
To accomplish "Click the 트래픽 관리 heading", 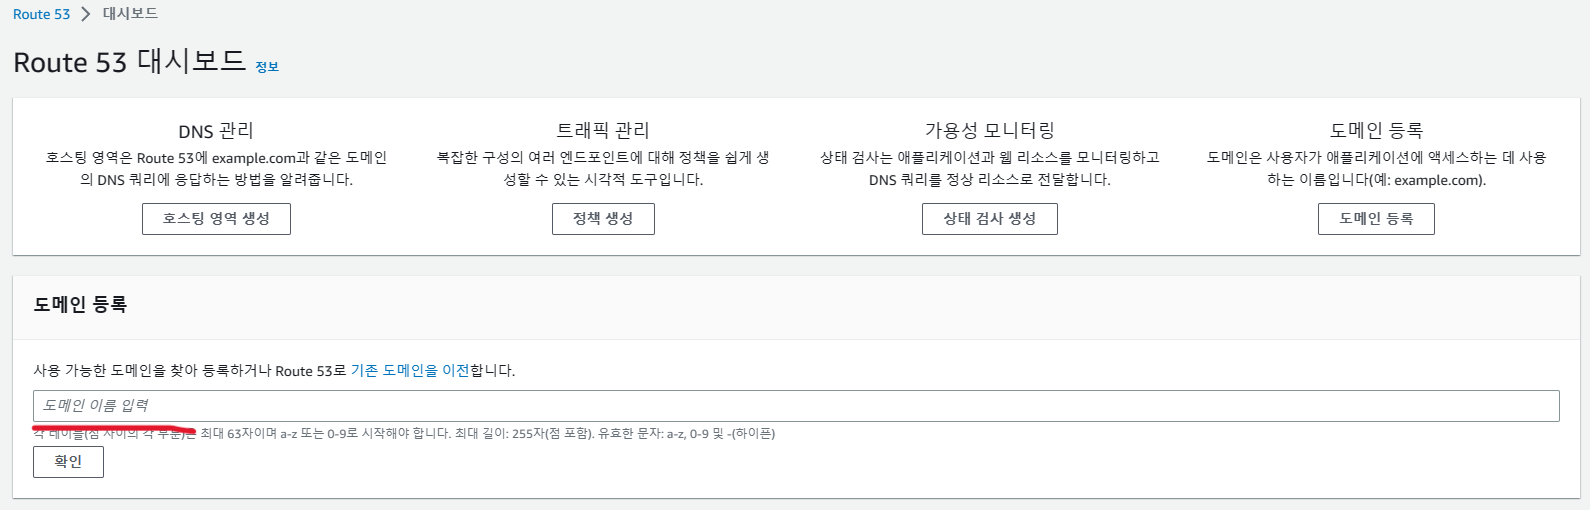I will (x=603, y=130).
